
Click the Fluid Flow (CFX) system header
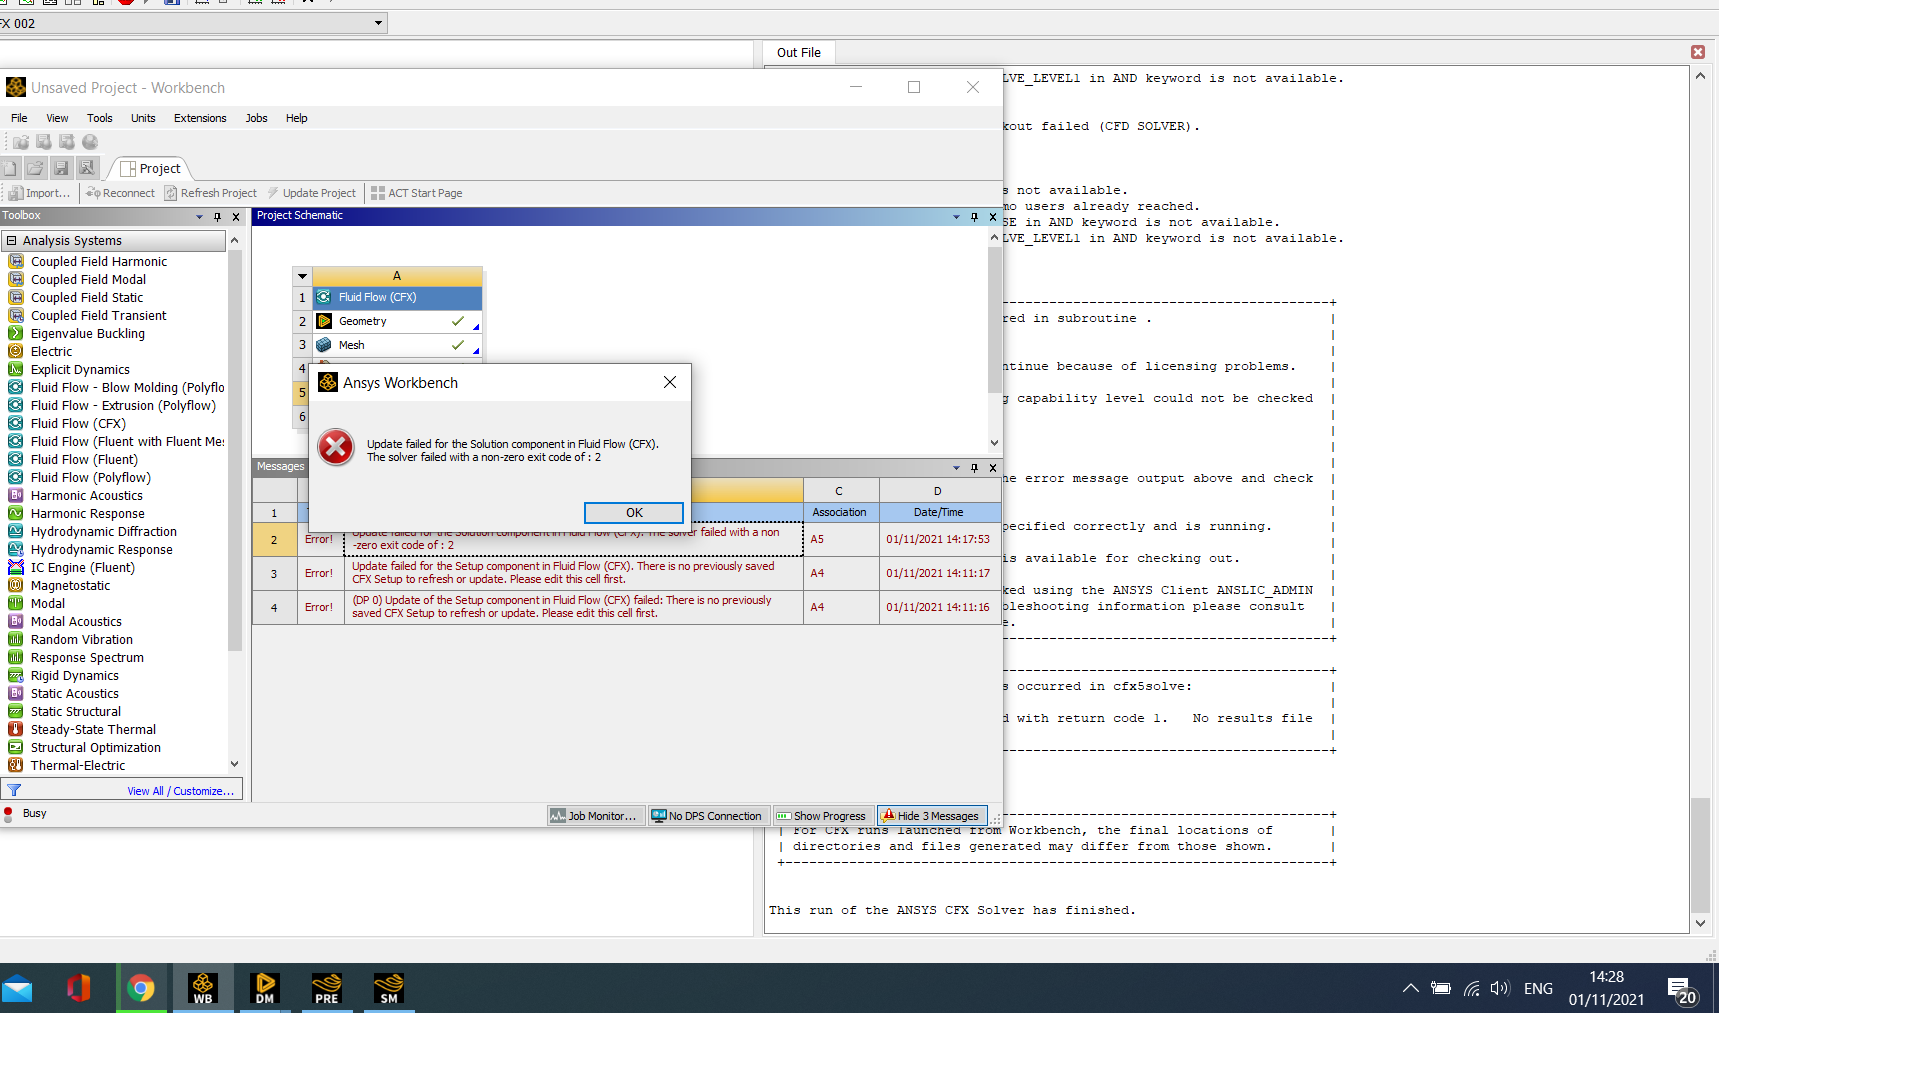[398, 297]
